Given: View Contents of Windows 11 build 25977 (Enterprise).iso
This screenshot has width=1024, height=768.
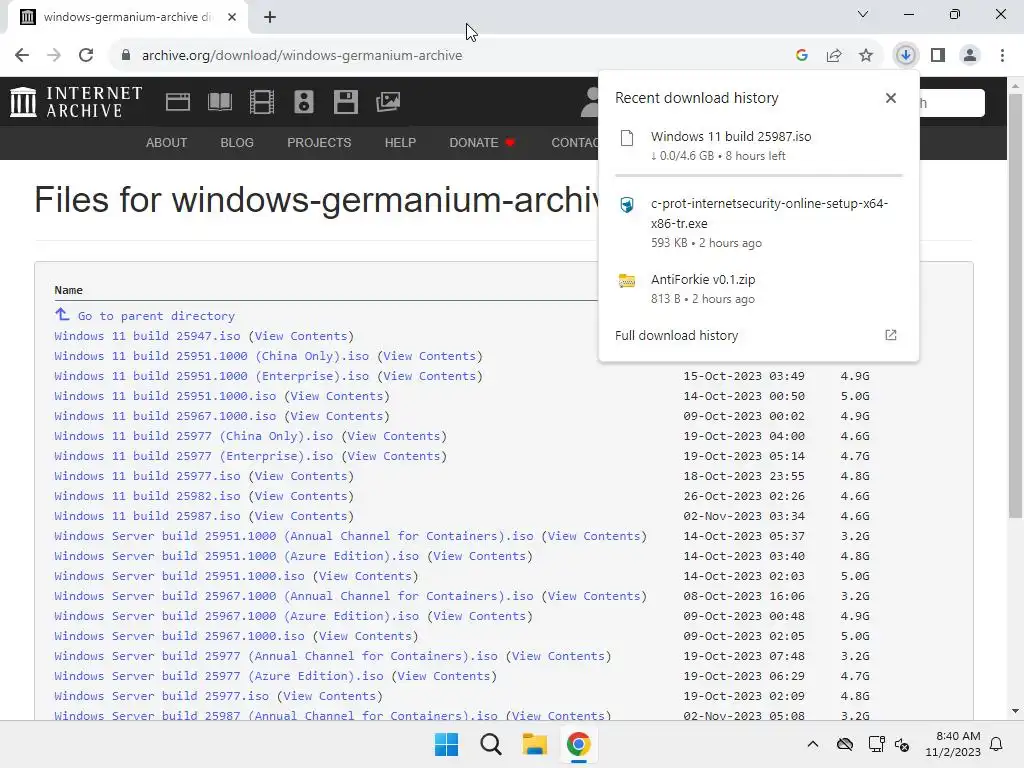Looking at the screenshot, I should click(394, 456).
